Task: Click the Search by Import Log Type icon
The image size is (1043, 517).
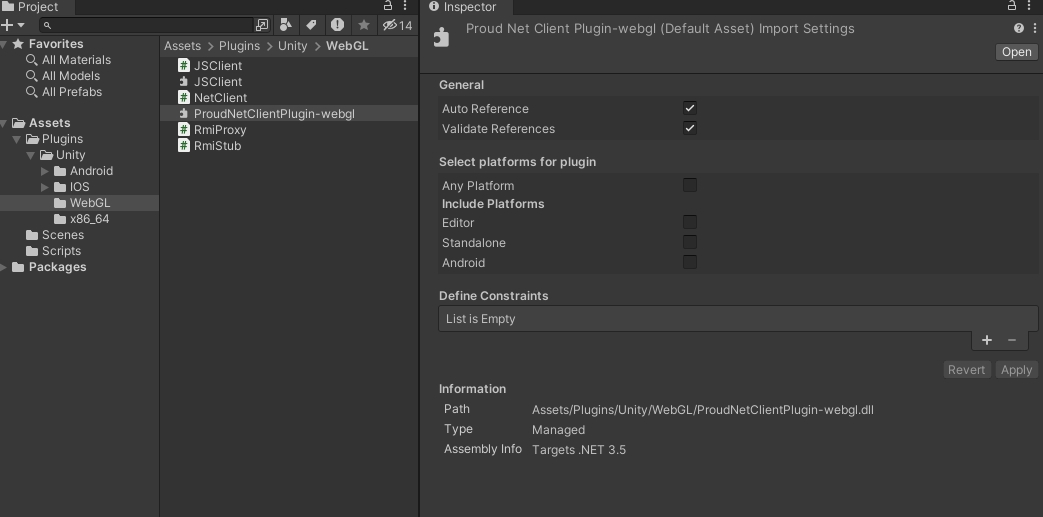Action: coord(337,25)
